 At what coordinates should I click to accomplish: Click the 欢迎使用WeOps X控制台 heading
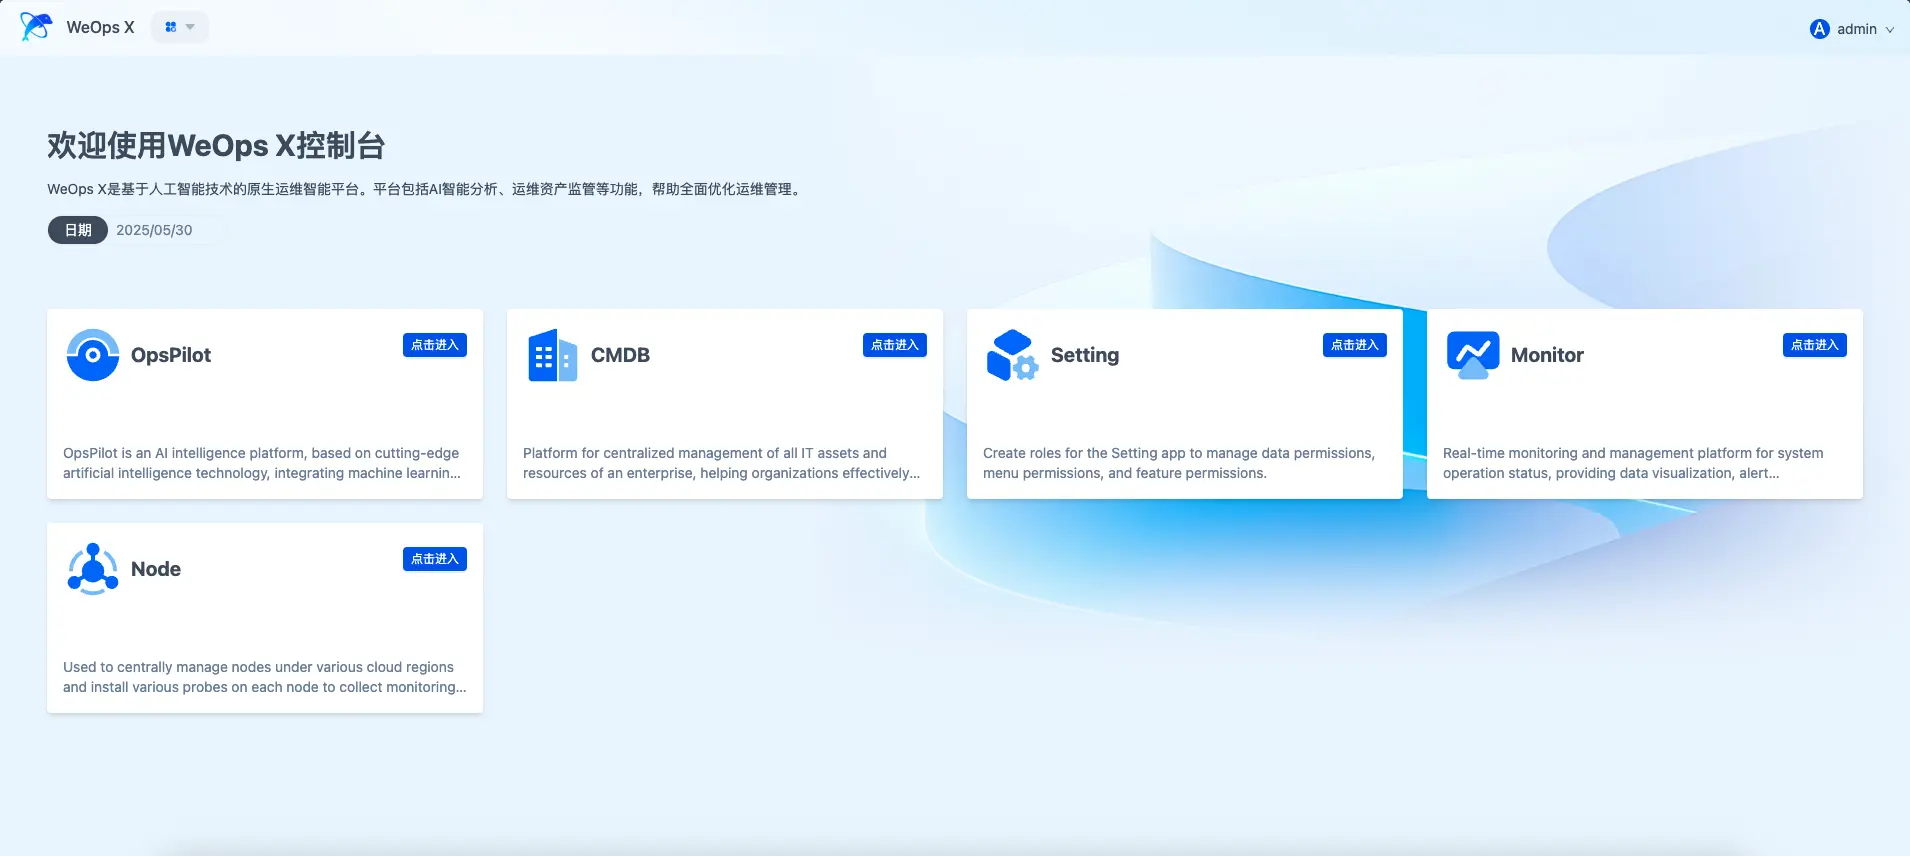[216, 146]
